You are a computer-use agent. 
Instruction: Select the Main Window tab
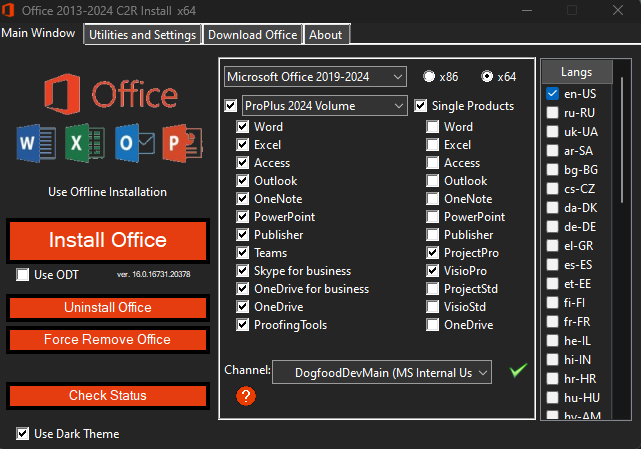point(38,33)
